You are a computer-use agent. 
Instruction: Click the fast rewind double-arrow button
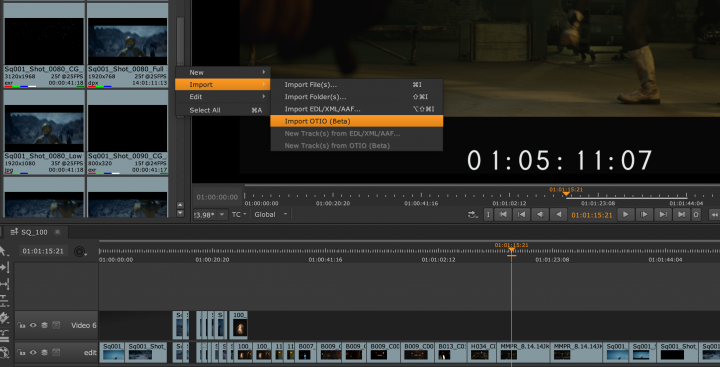(x=714, y=214)
